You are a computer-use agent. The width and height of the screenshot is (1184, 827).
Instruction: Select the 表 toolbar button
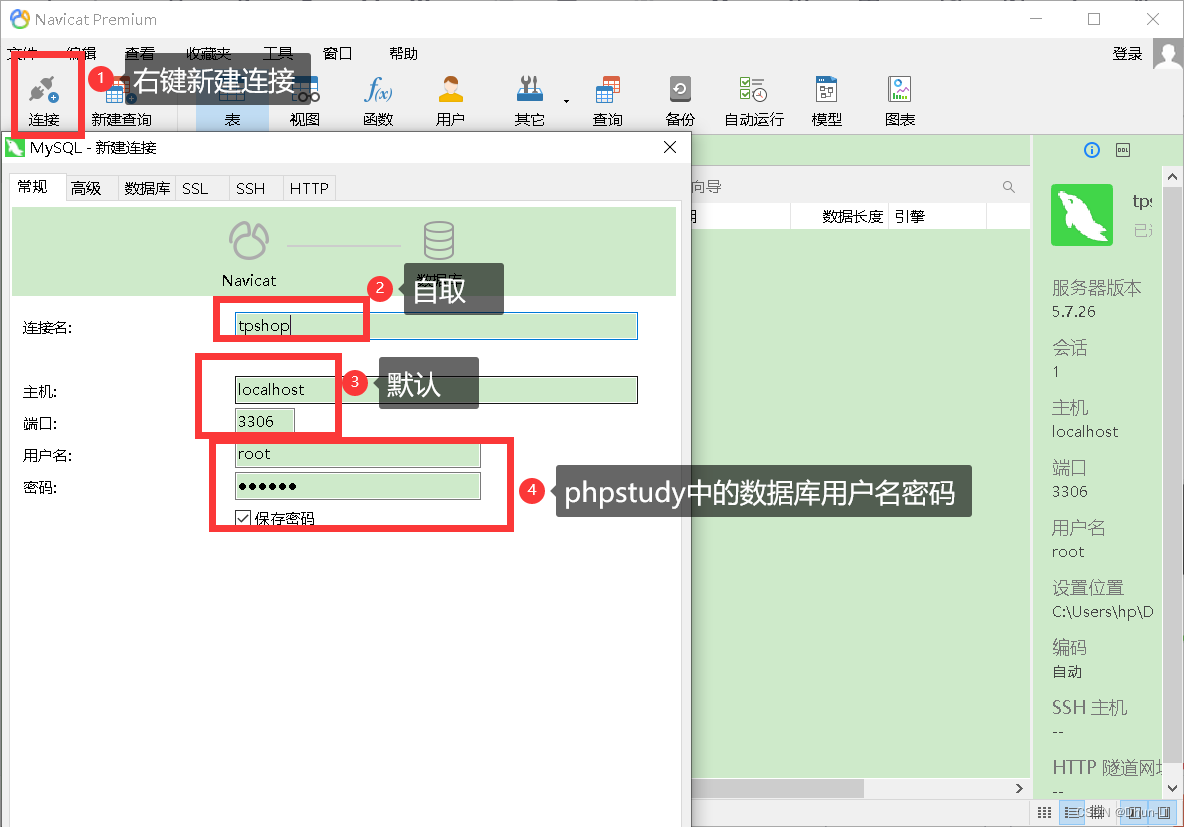click(232, 101)
